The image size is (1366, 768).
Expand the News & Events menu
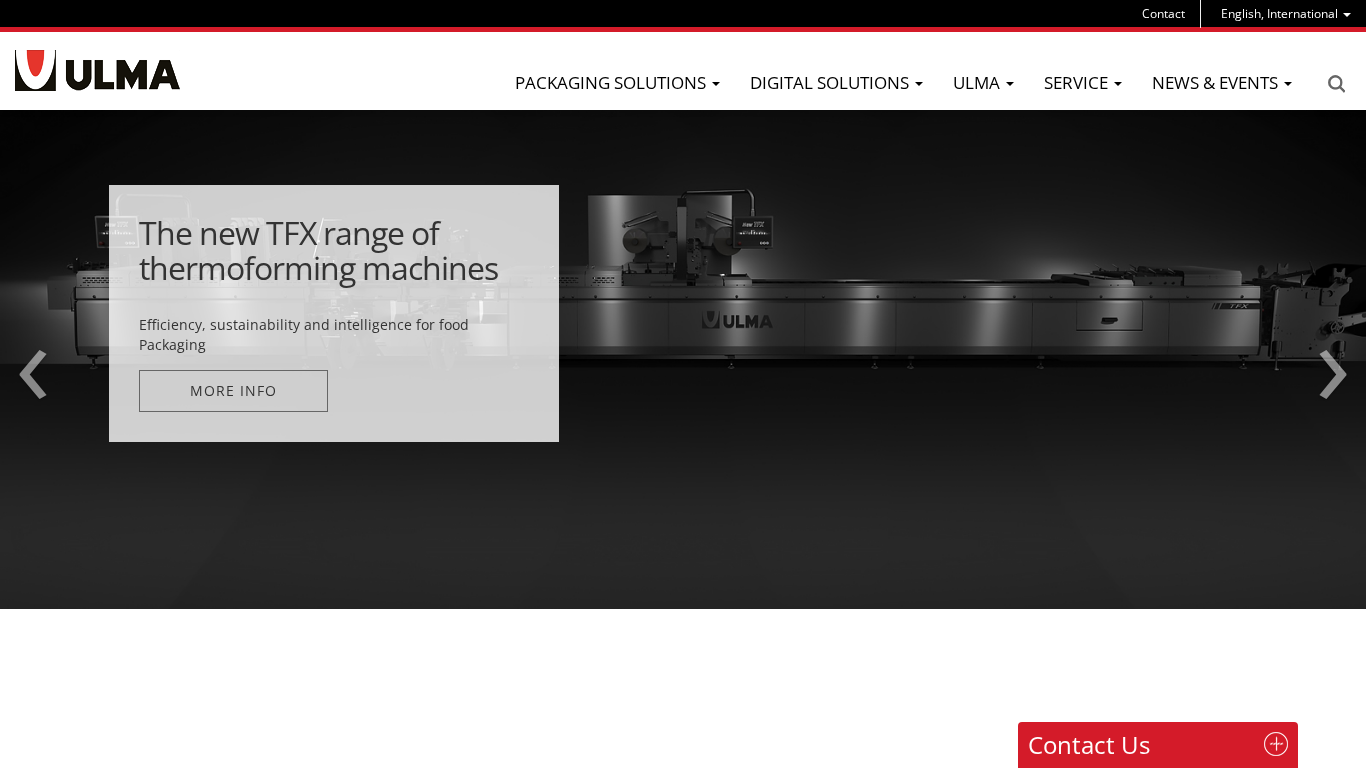coord(1222,83)
